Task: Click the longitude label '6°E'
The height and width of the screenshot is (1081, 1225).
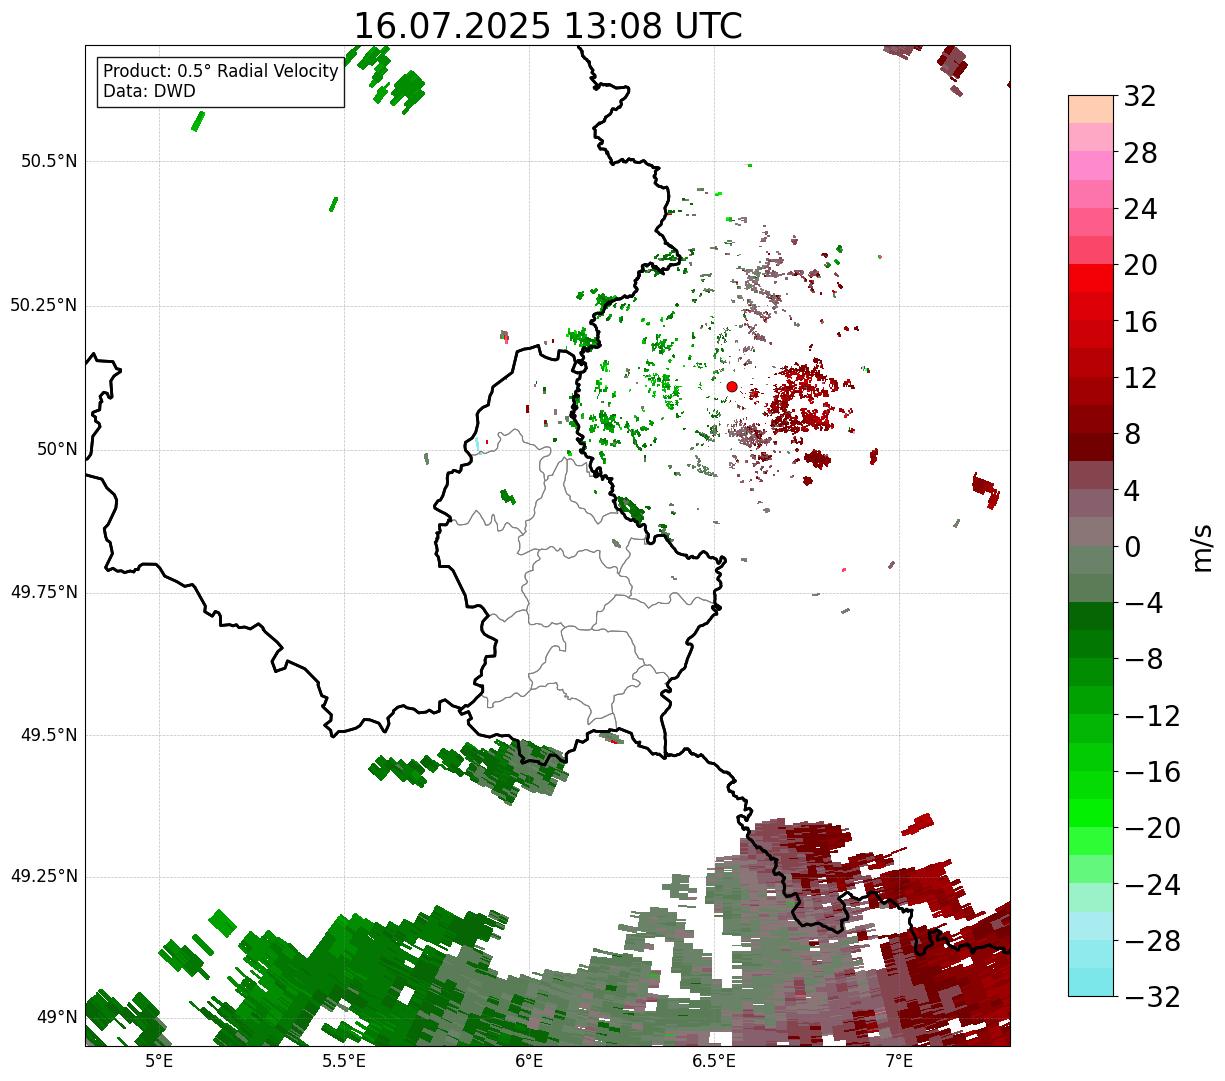Action: [529, 1061]
